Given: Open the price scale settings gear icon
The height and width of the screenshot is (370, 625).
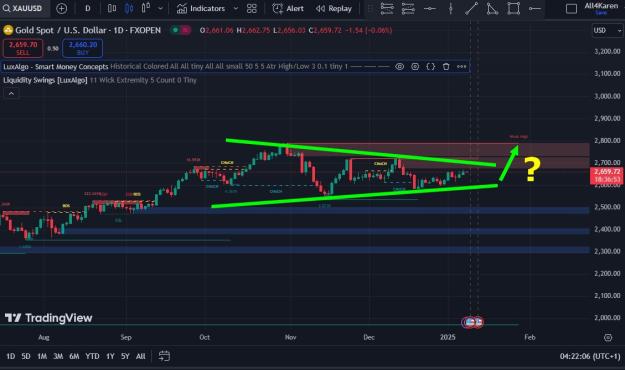Looking at the screenshot, I should [608, 337].
